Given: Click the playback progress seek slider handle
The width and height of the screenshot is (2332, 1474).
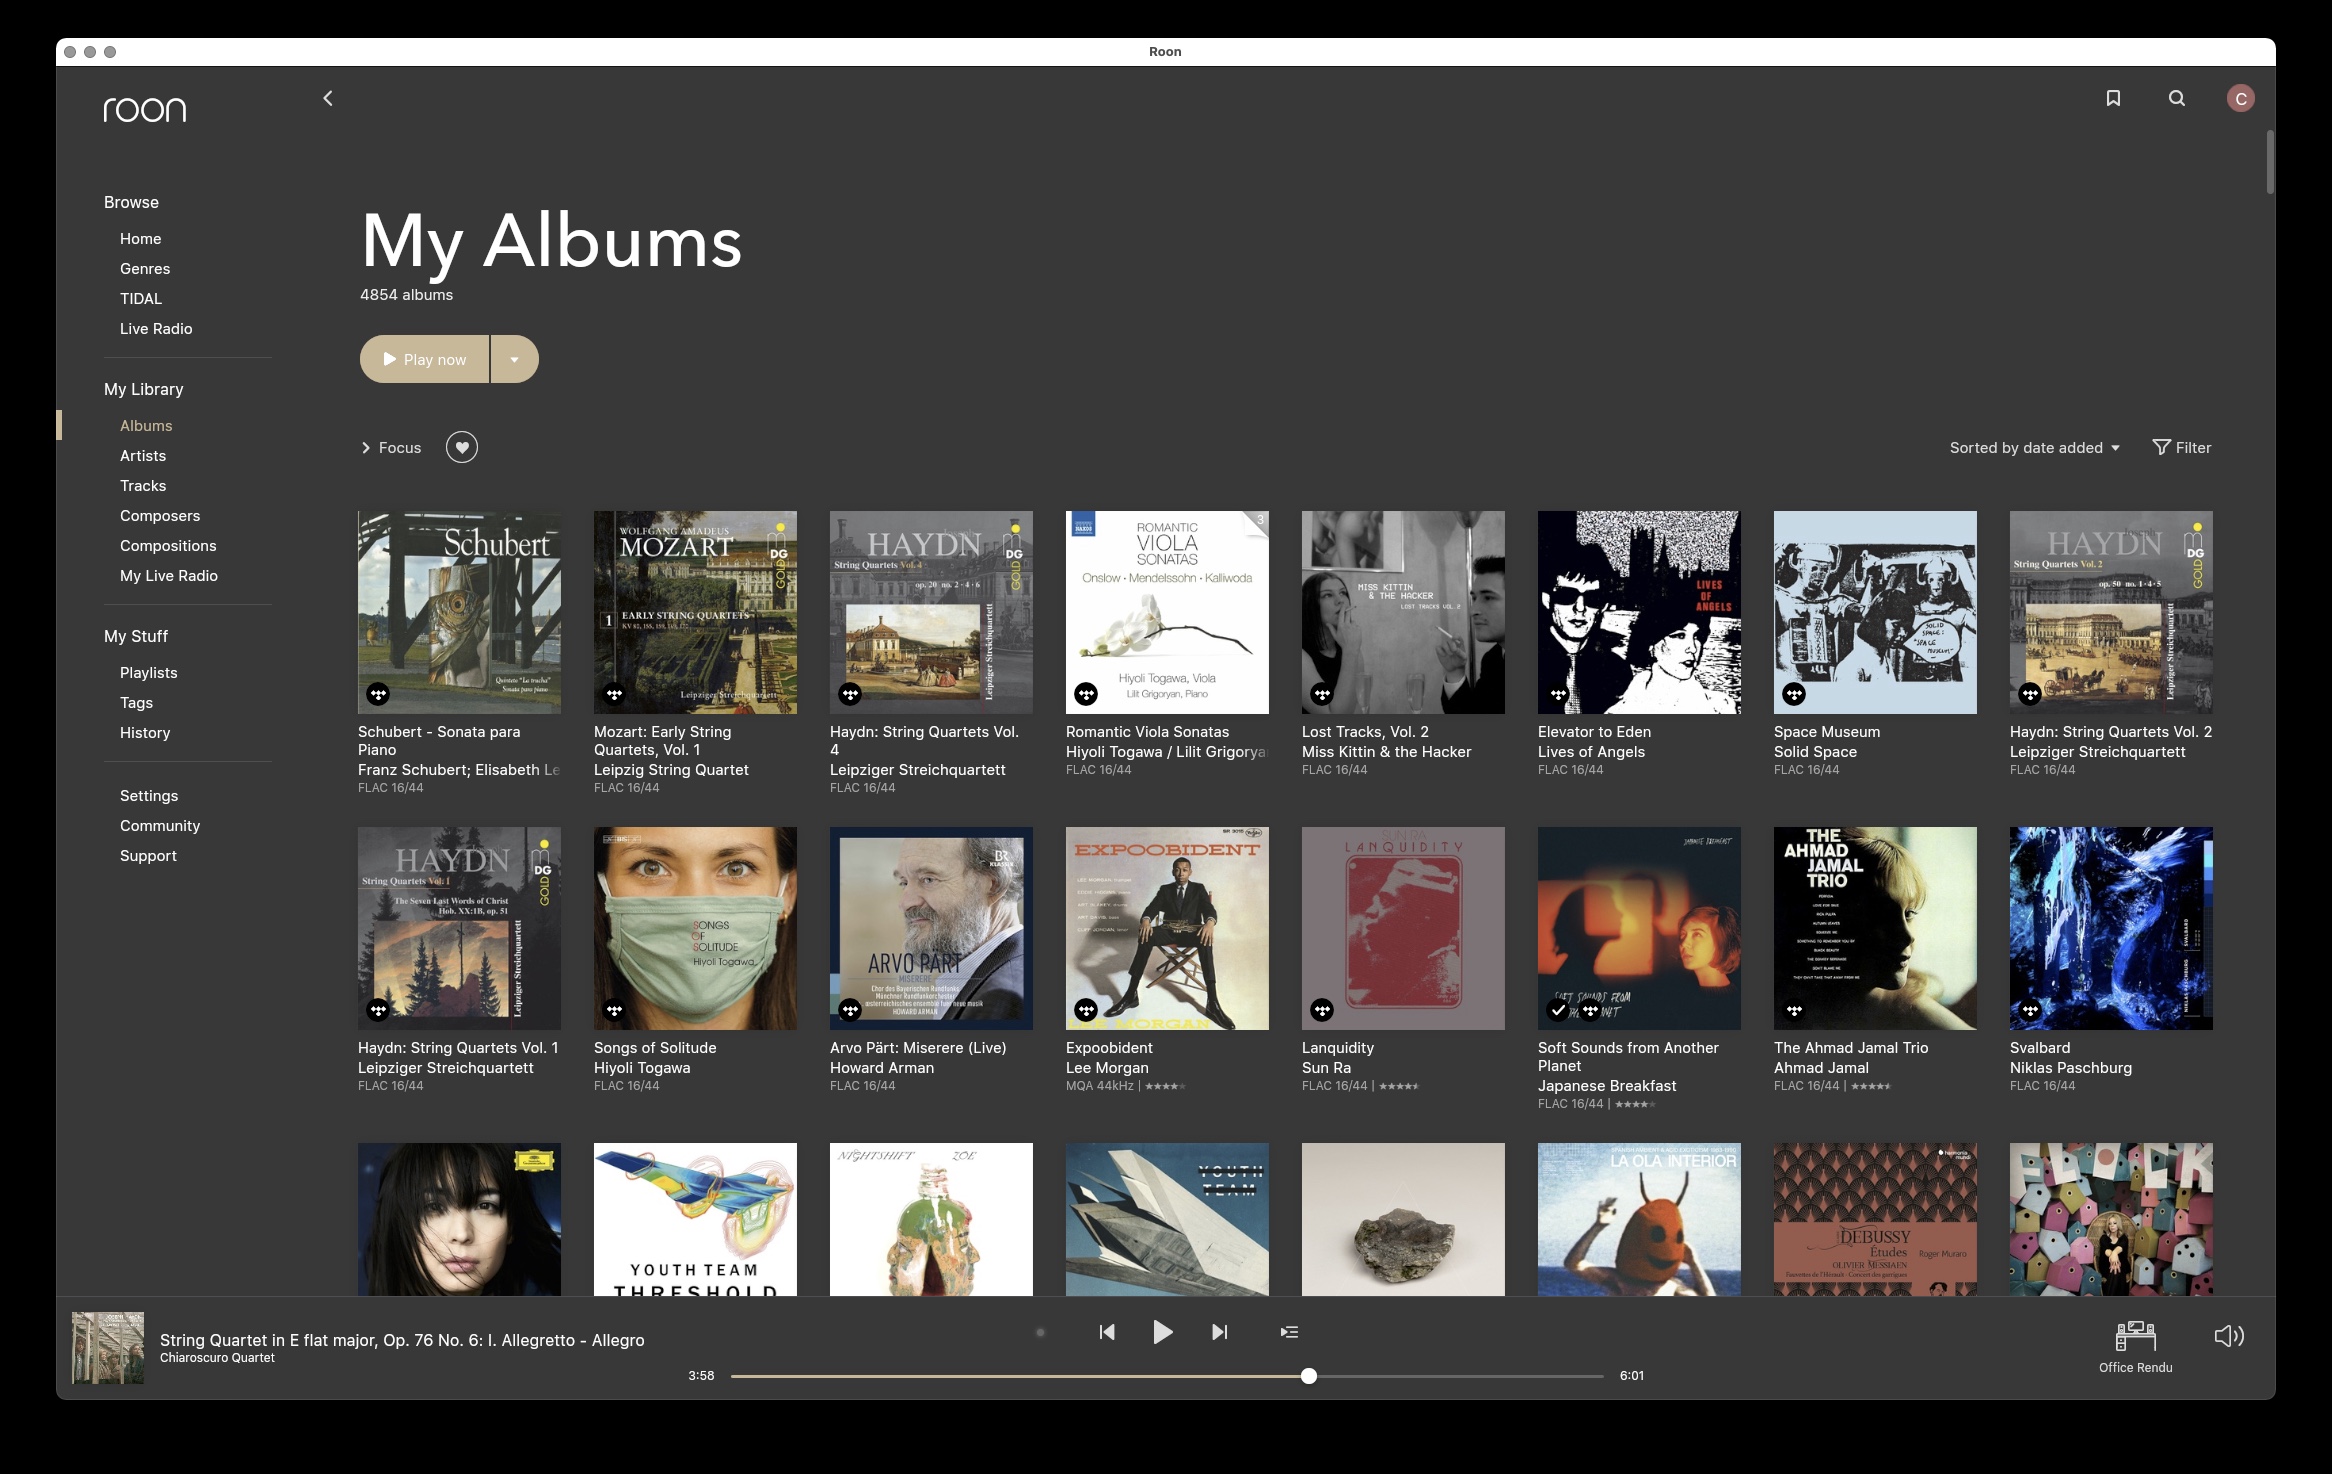Looking at the screenshot, I should (x=1309, y=1376).
